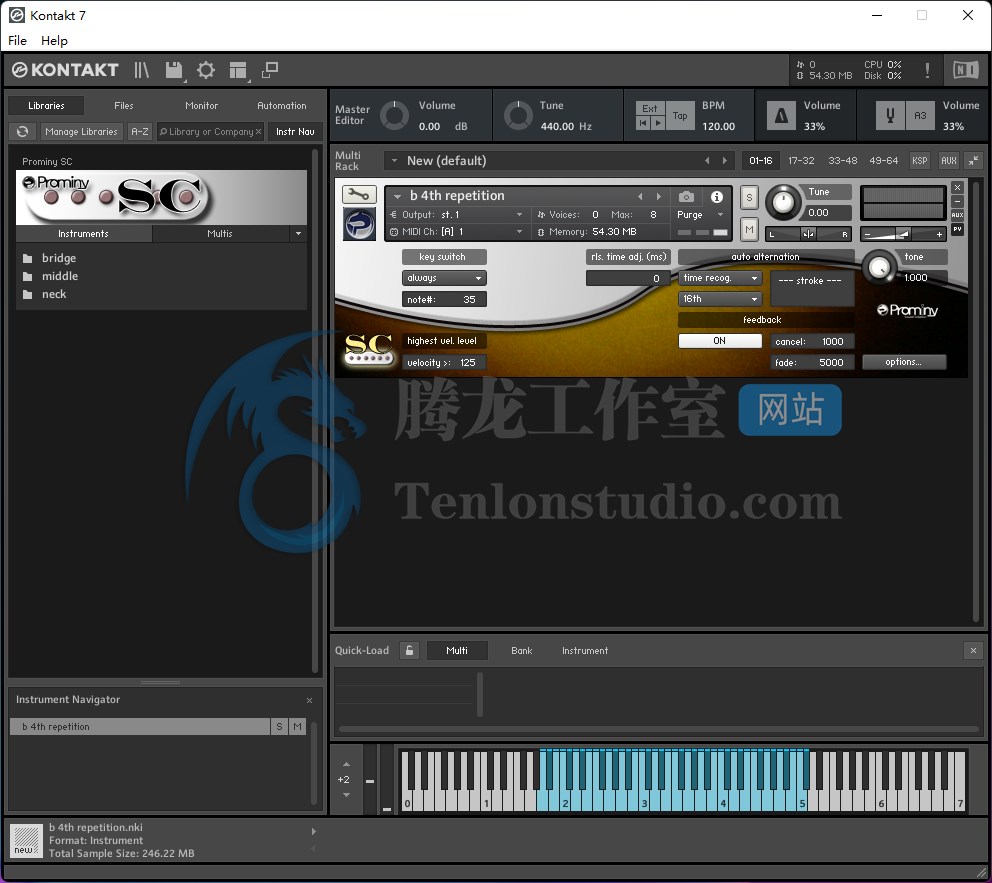Click the Tap tempo button
The image size is (992, 883).
[x=680, y=116]
